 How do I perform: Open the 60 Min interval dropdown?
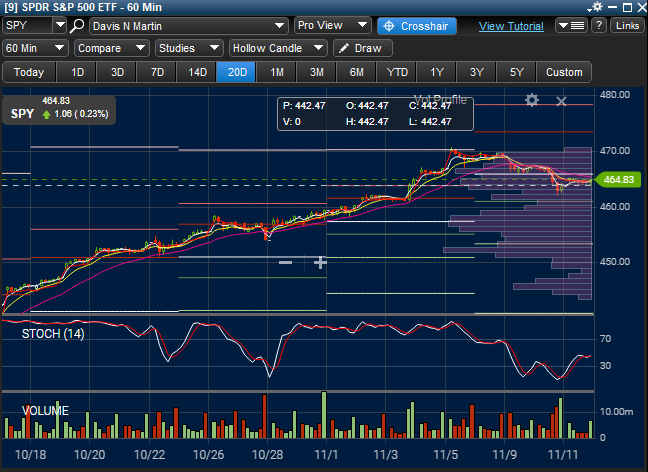[36, 48]
